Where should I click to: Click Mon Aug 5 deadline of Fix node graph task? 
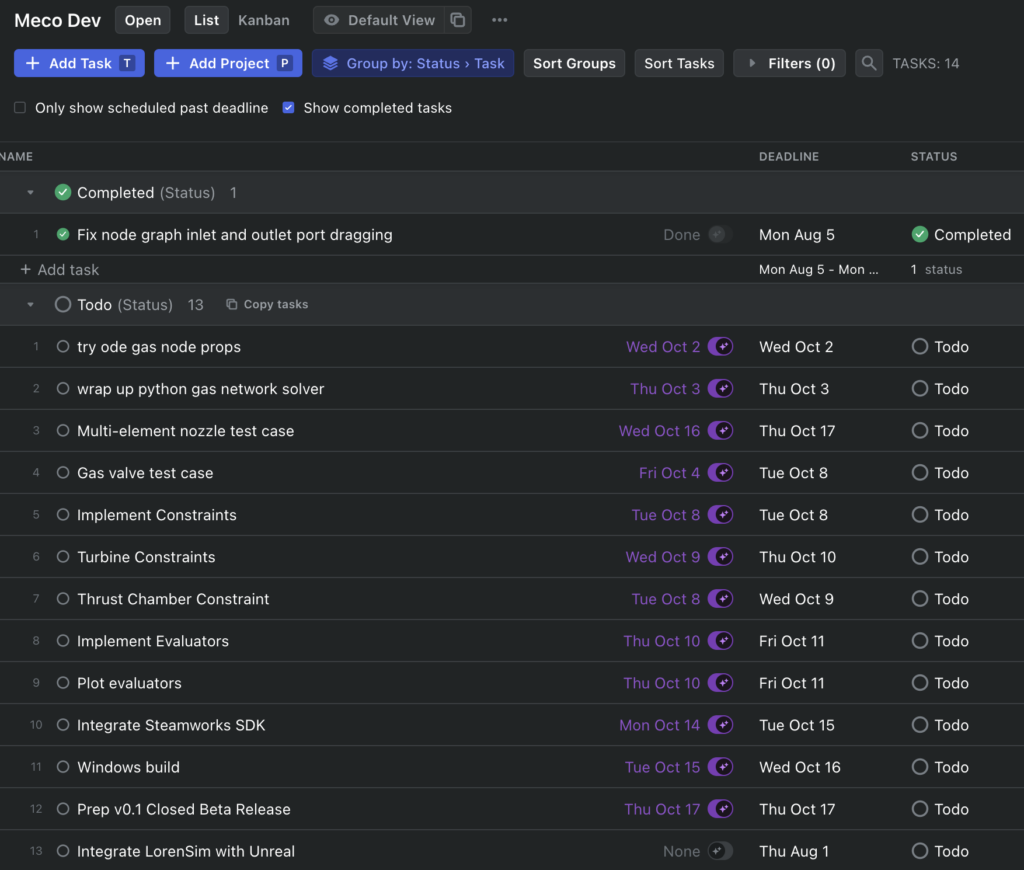click(x=797, y=234)
